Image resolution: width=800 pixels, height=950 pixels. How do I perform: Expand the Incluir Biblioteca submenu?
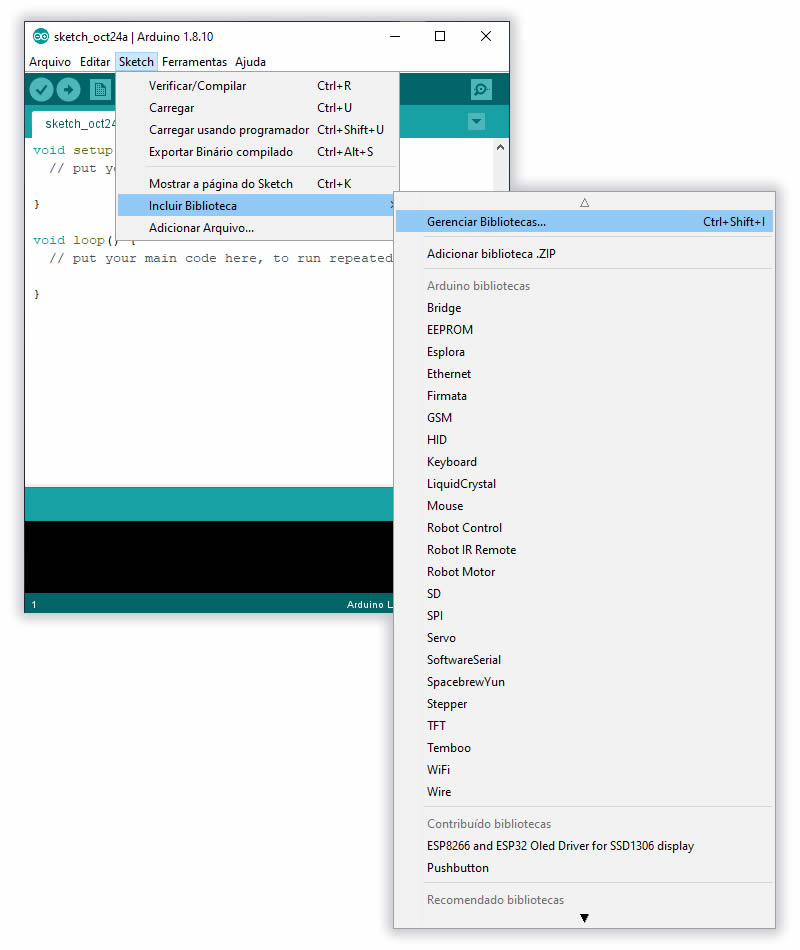(x=258, y=206)
